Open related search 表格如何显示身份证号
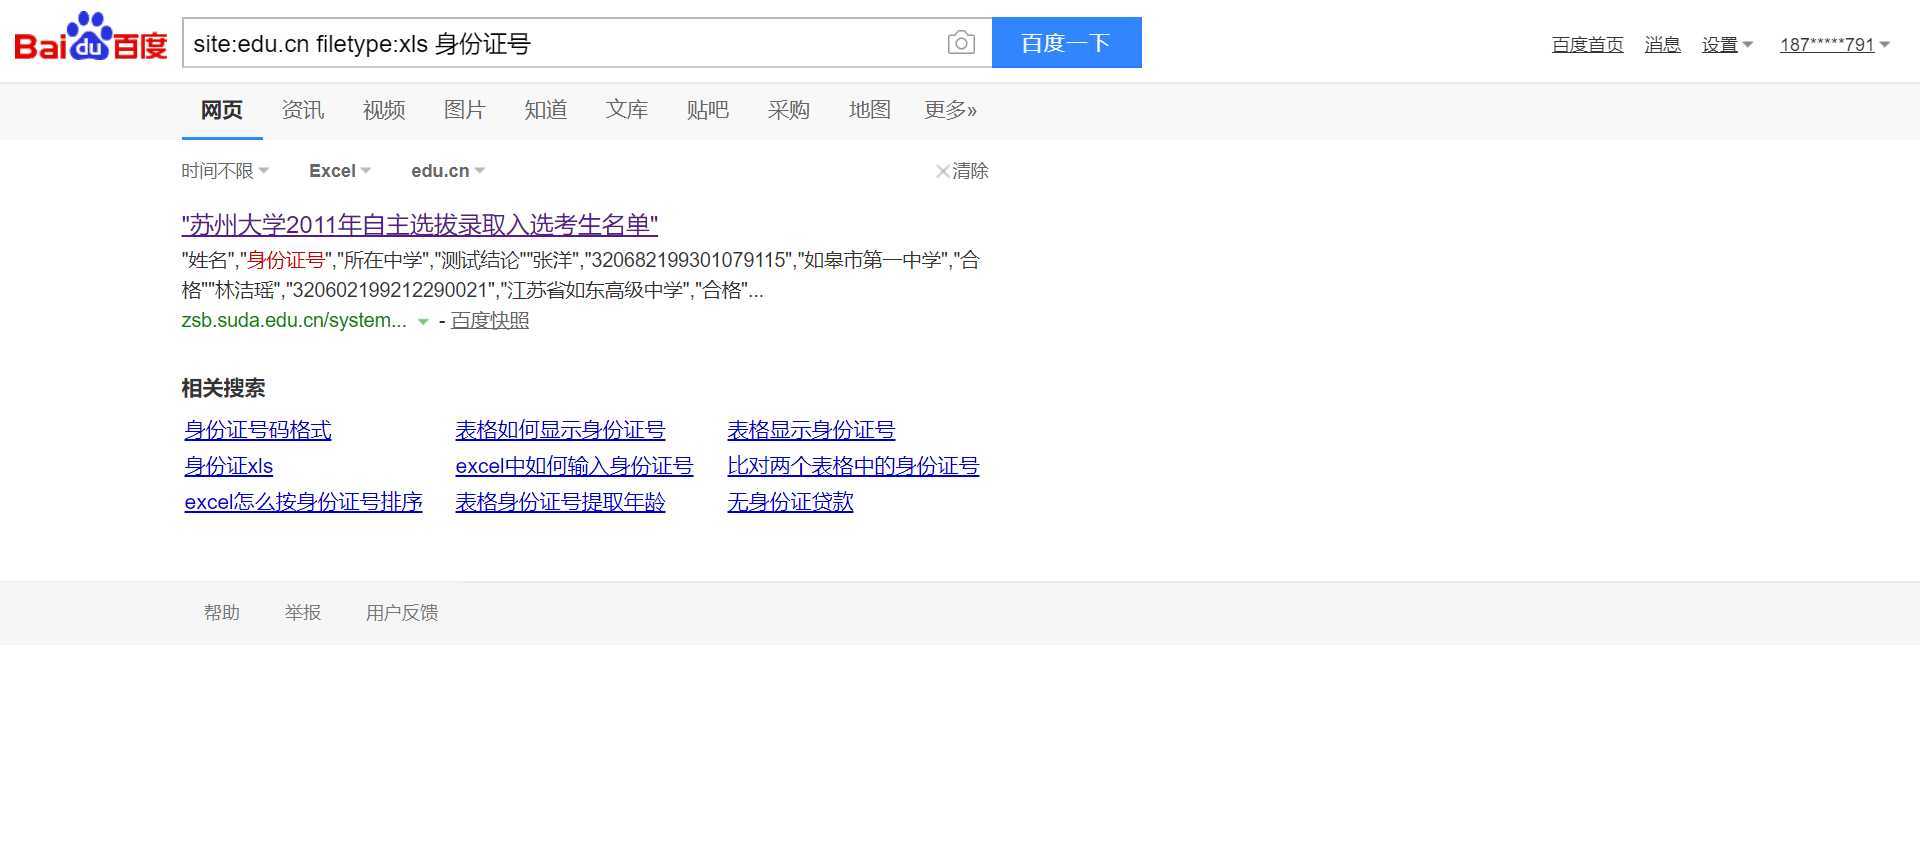Screen dimensions: 1920x842 (560, 430)
